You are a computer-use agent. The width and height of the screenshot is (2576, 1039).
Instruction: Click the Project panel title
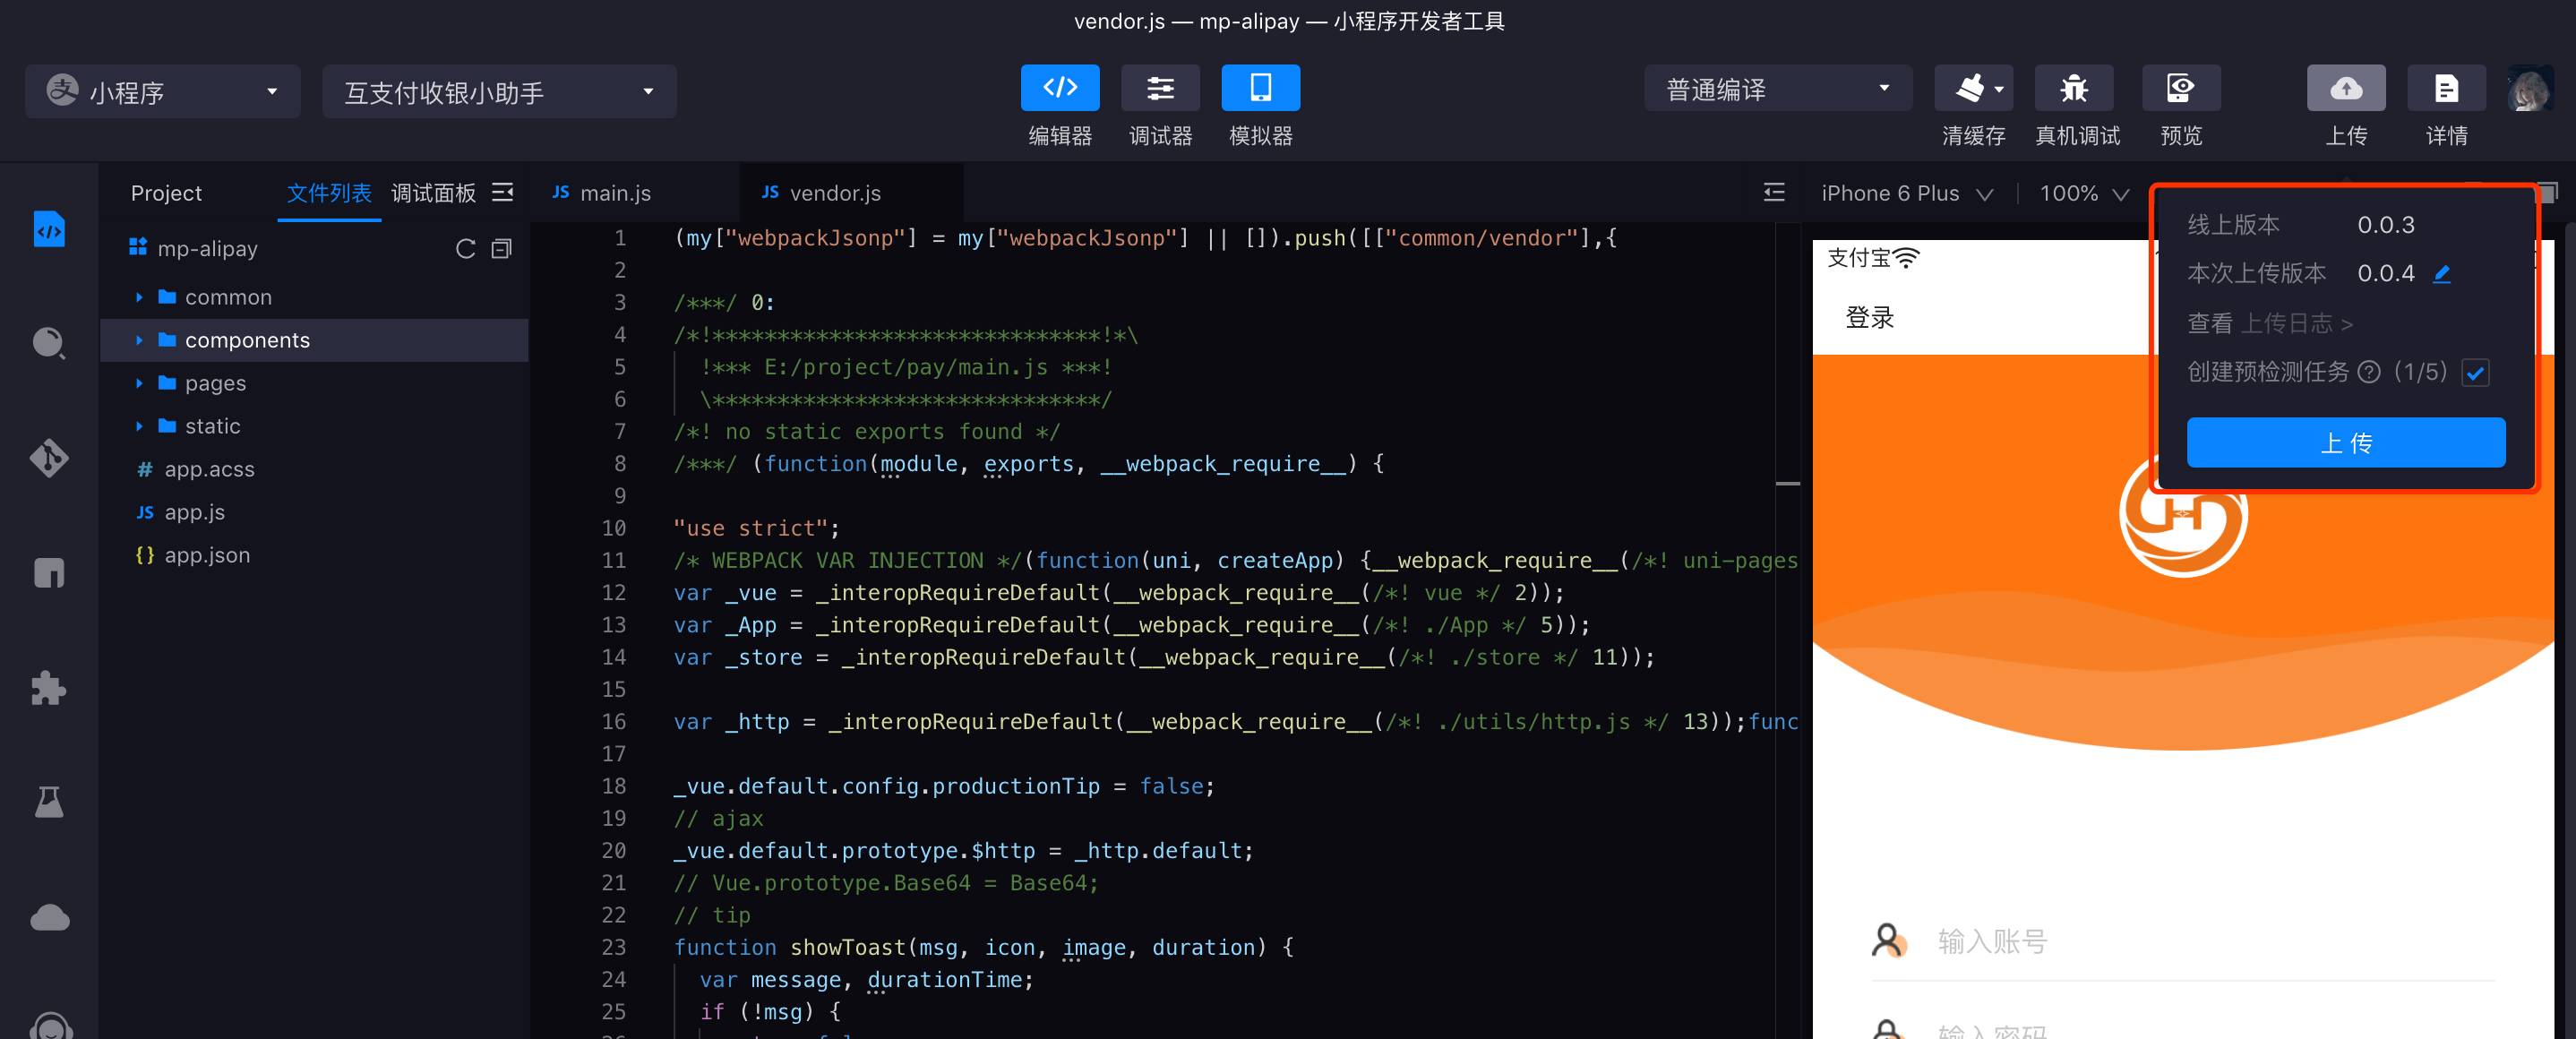point(166,193)
